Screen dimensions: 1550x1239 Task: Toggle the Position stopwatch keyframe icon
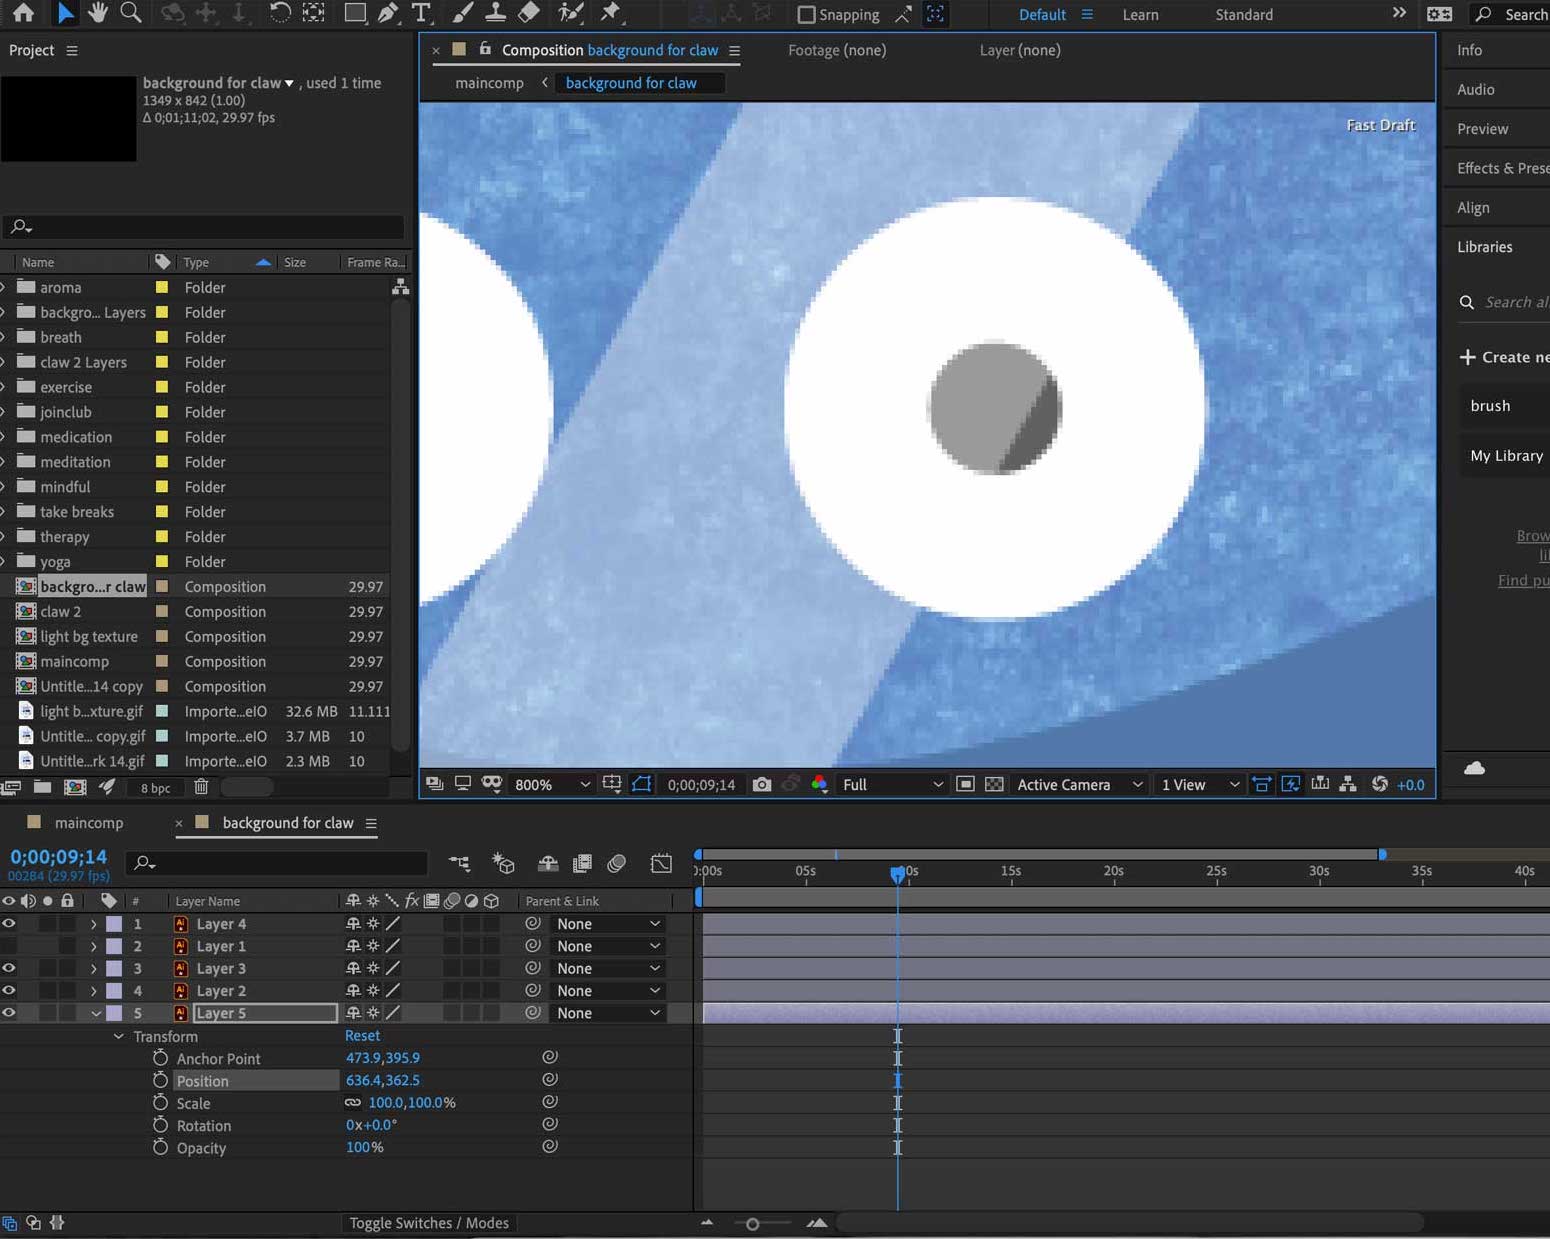coord(160,1080)
